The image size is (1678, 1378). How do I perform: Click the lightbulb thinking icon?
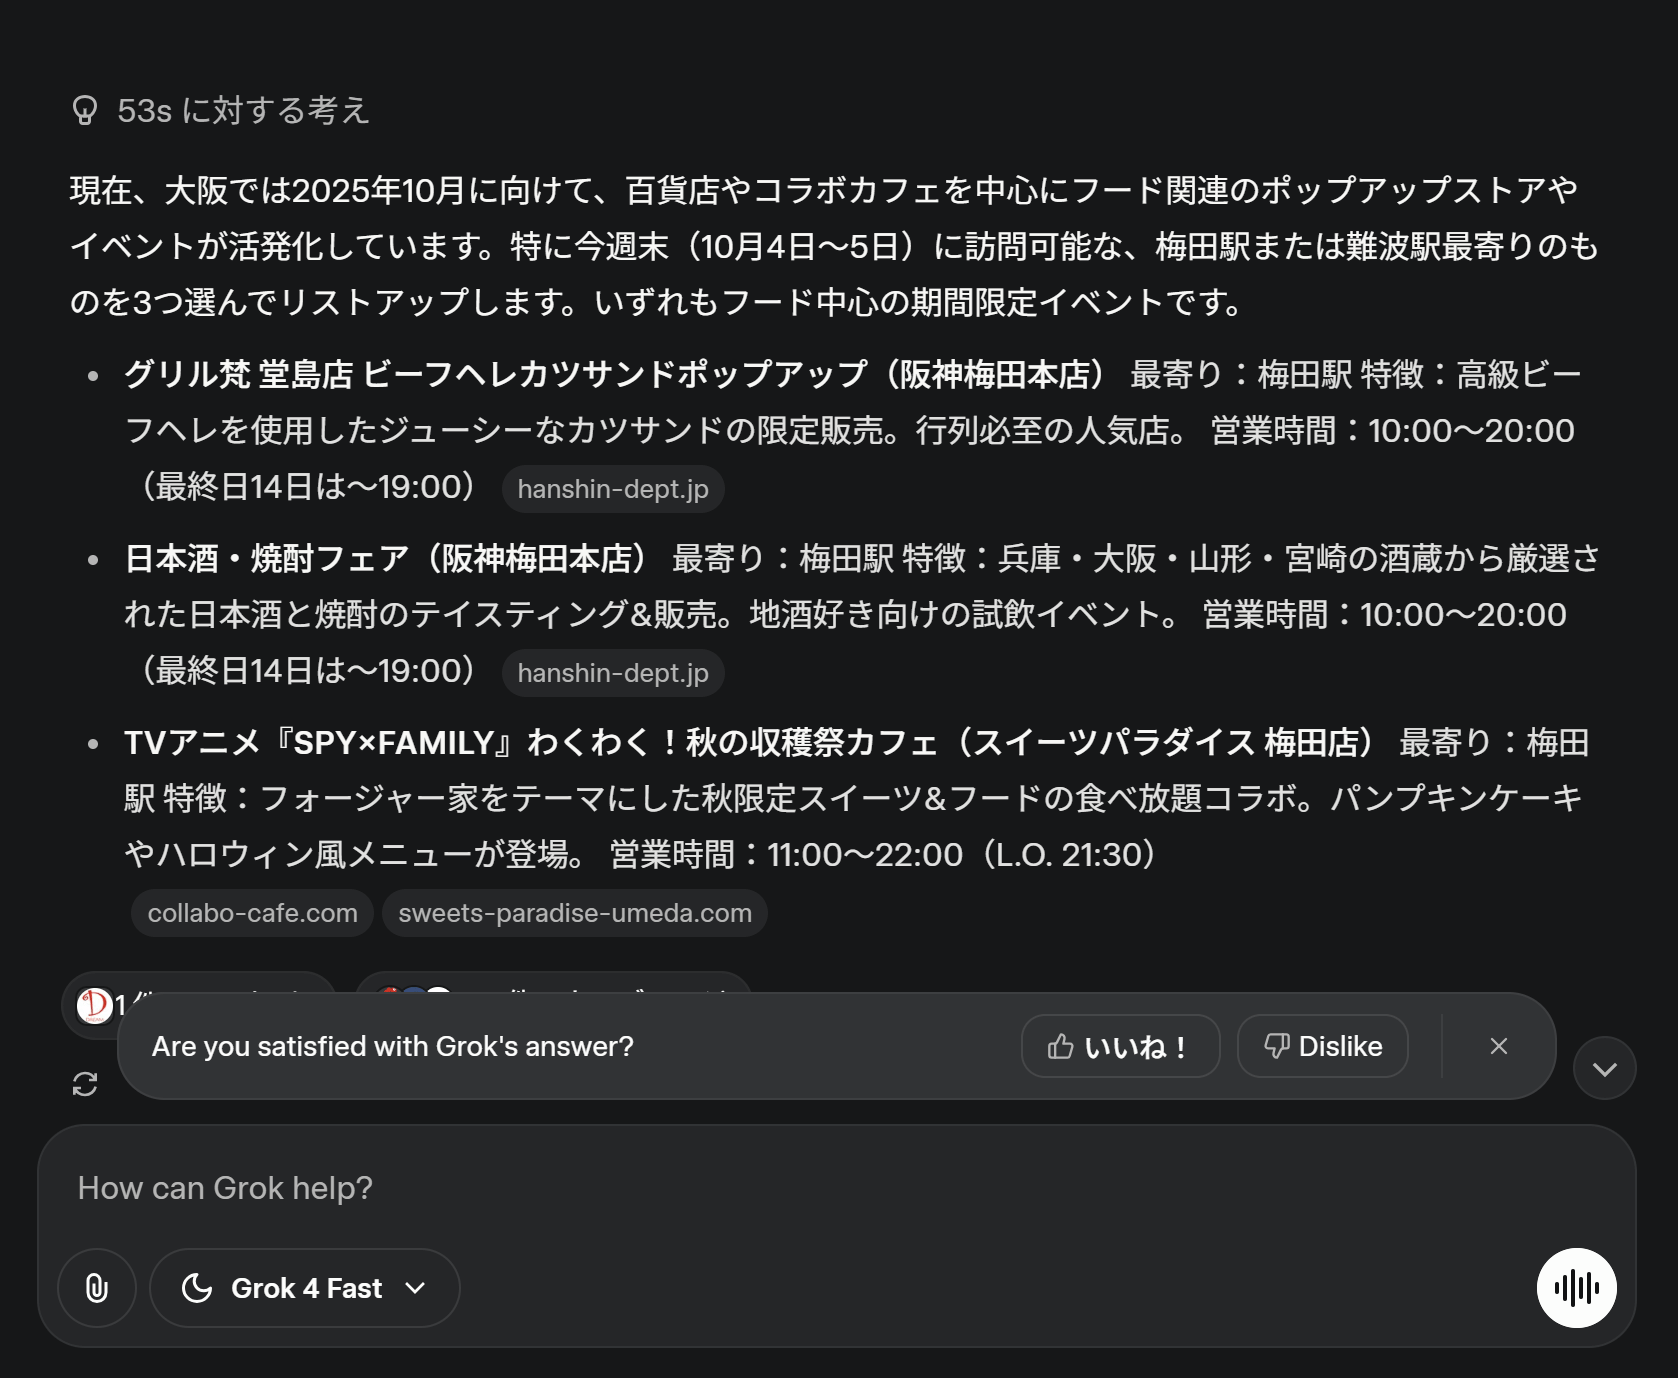[85, 110]
